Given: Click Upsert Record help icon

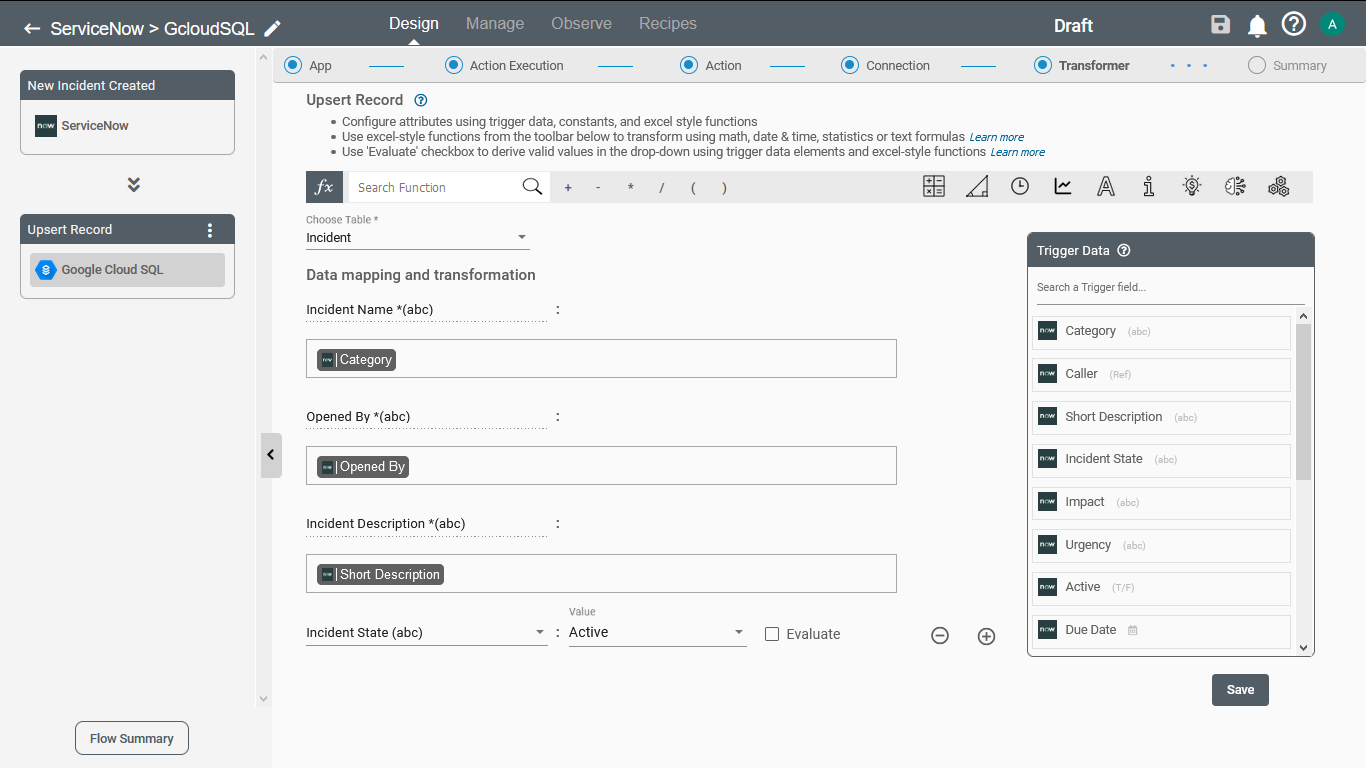Looking at the screenshot, I should [421, 100].
